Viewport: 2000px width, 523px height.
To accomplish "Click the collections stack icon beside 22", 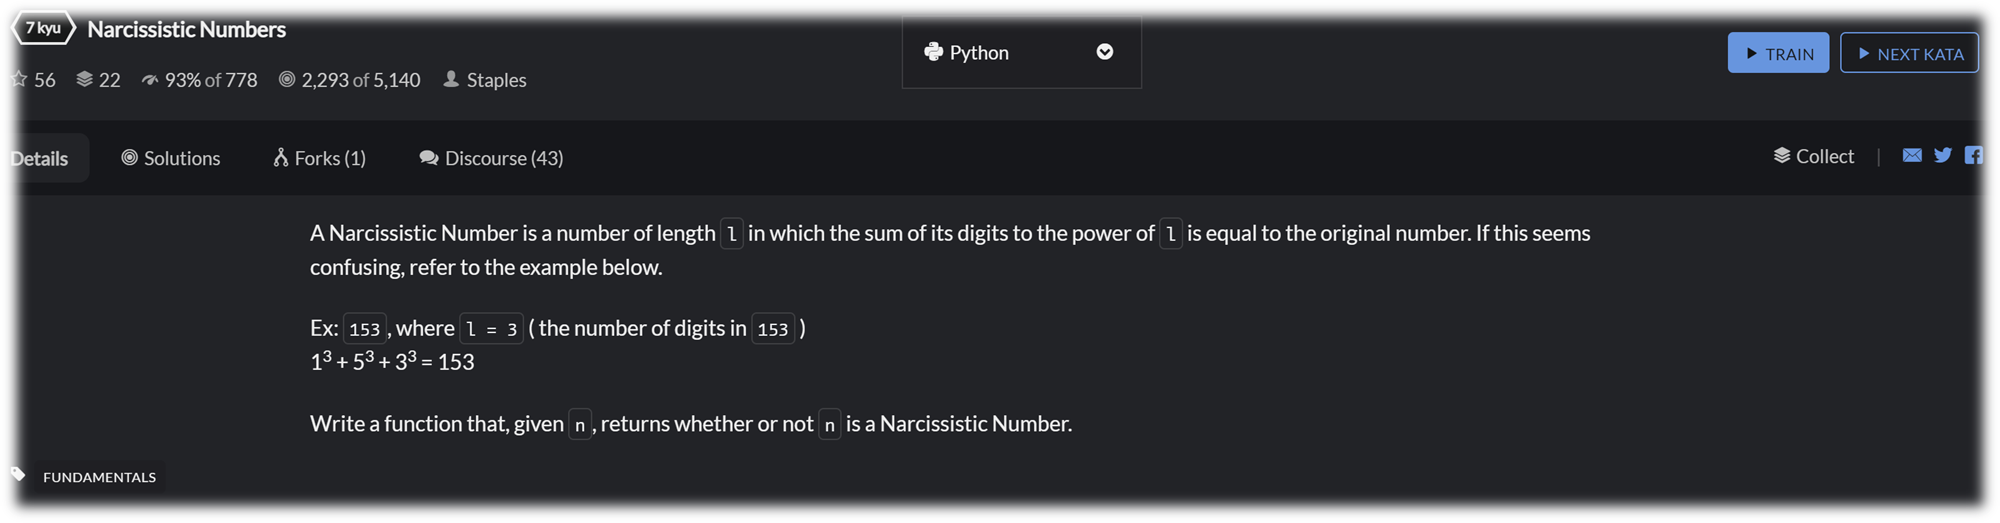I will [x=85, y=79].
